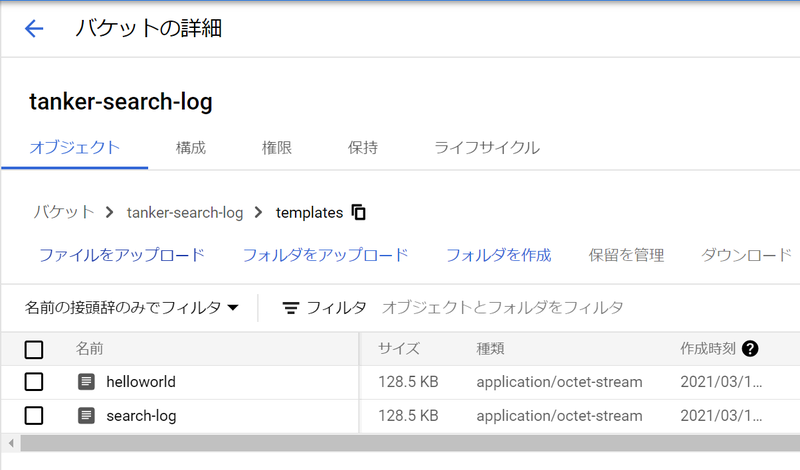Image resolution: width=800 pixels, height=470 pixels.
Task: Select the 権限 tab
Action: pyautogui.click(x=277, y=147)
